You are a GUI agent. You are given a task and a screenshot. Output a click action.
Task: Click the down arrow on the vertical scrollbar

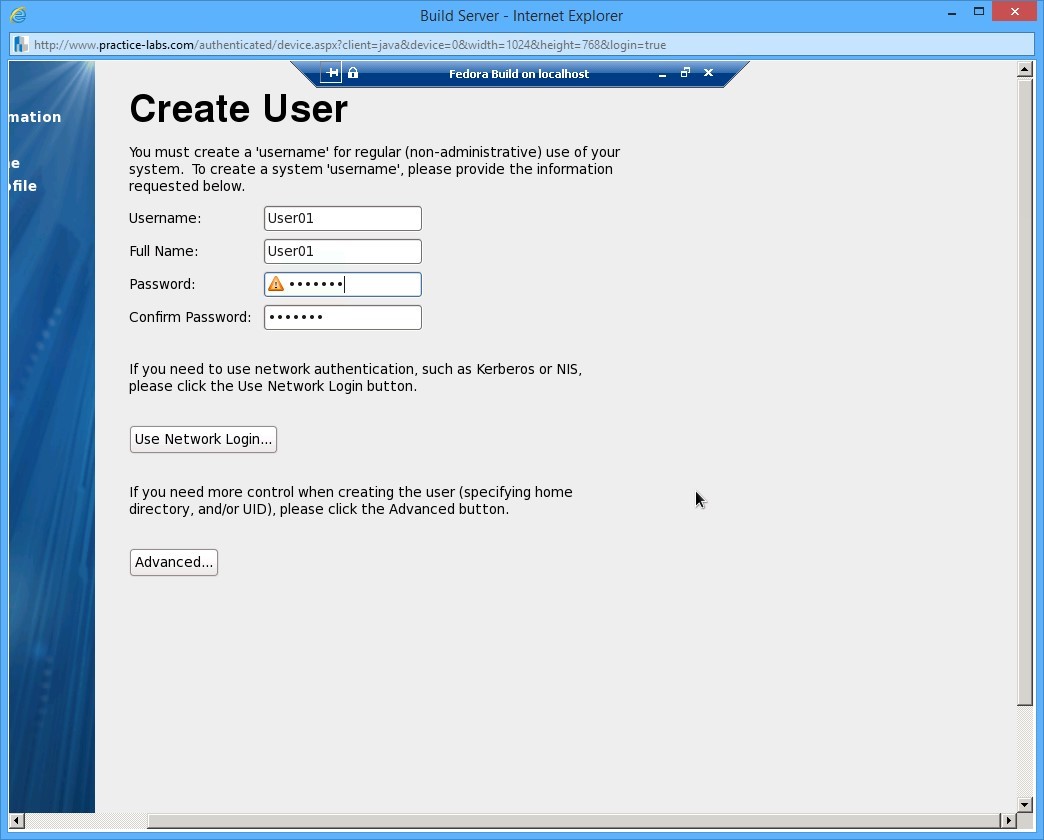[x=1024, y=804]
